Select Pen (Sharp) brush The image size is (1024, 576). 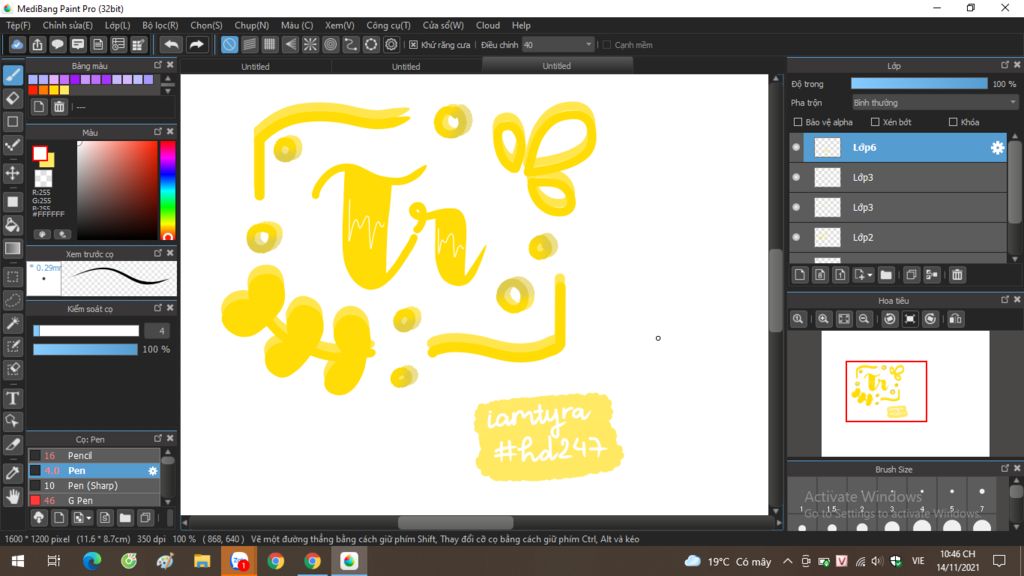[94, 486]
